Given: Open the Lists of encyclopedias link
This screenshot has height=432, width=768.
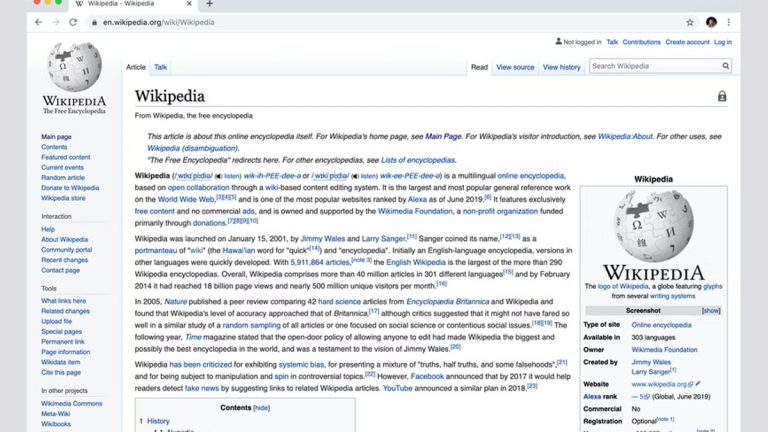Looking at the screenshot, I should coord(418,160).
